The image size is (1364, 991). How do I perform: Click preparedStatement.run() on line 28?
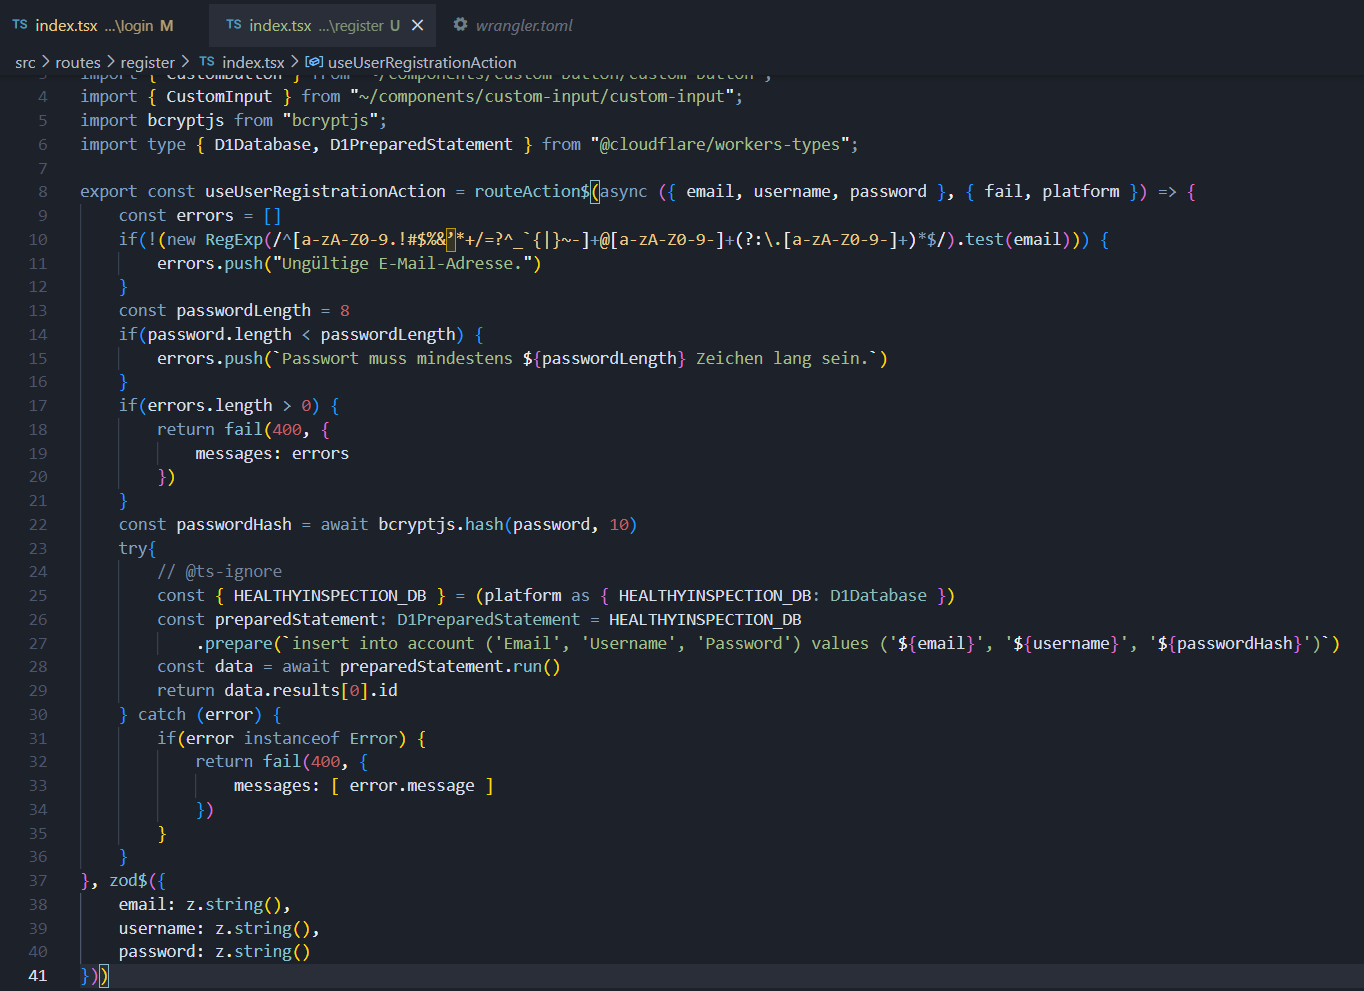[450, 666]
